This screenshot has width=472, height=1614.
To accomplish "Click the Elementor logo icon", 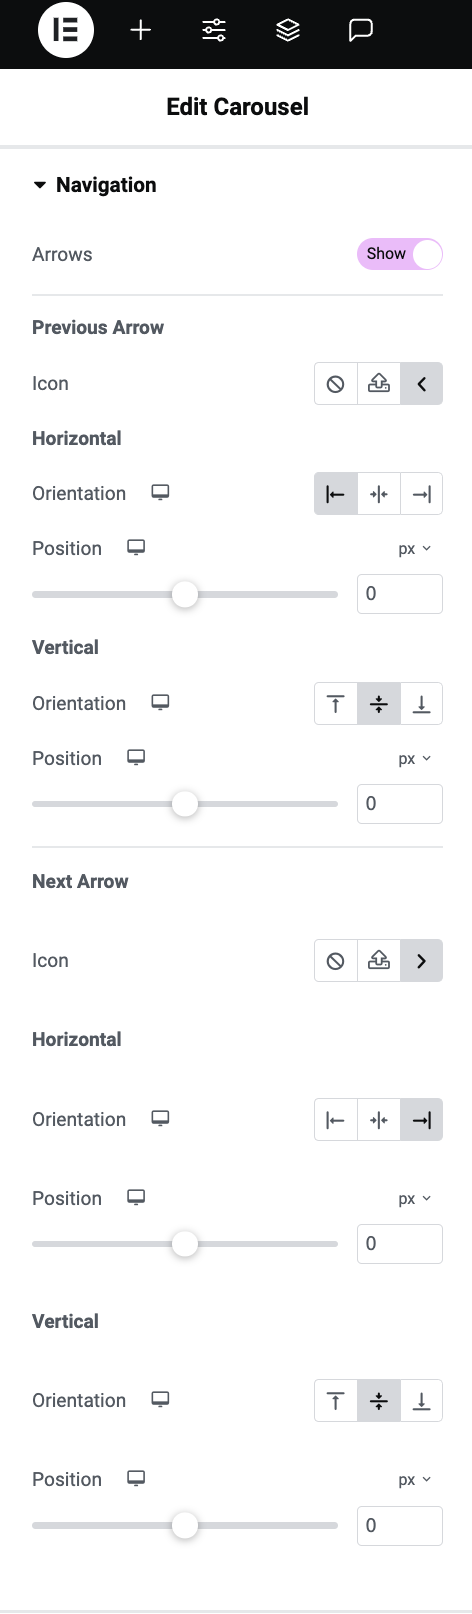I will tap(66, 31).
